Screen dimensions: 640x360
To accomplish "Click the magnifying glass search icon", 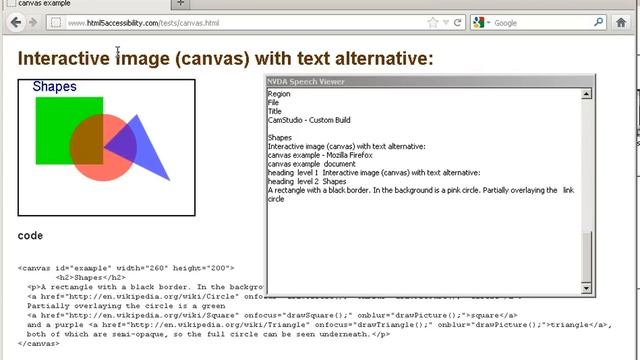I will (x=599, y=22).
